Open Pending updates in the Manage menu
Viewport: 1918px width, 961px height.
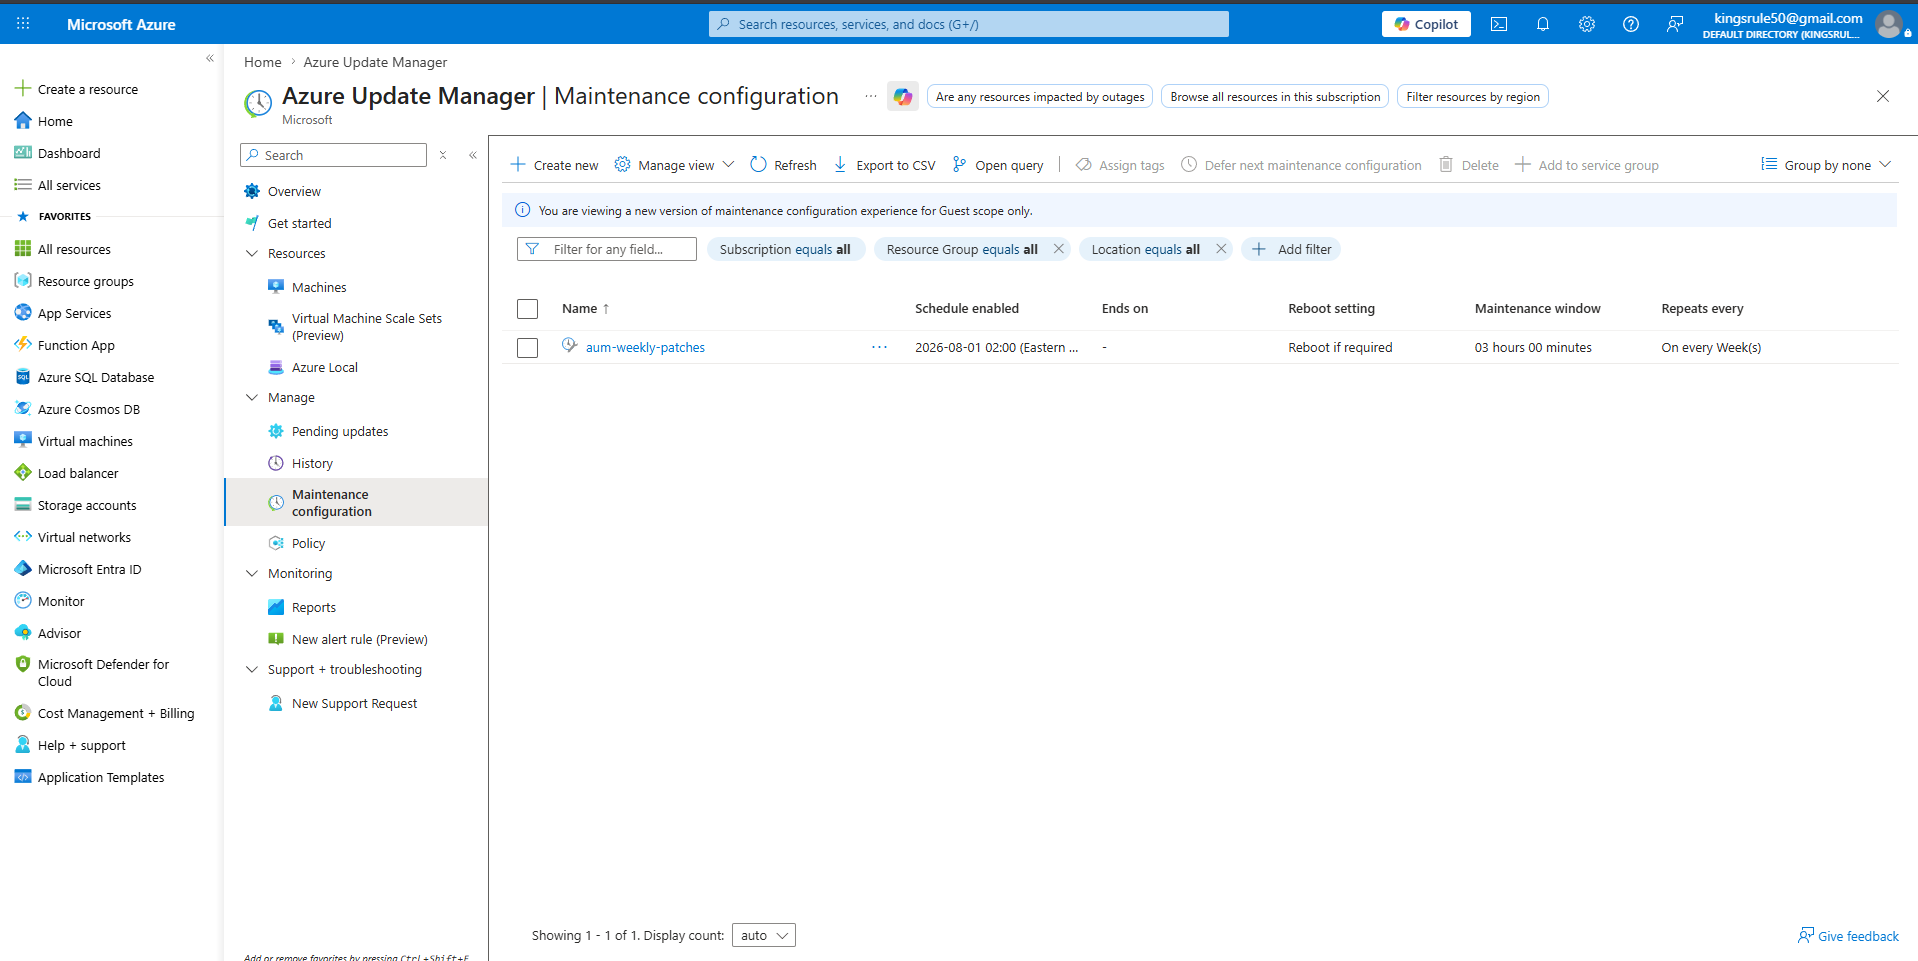(340, 431)
